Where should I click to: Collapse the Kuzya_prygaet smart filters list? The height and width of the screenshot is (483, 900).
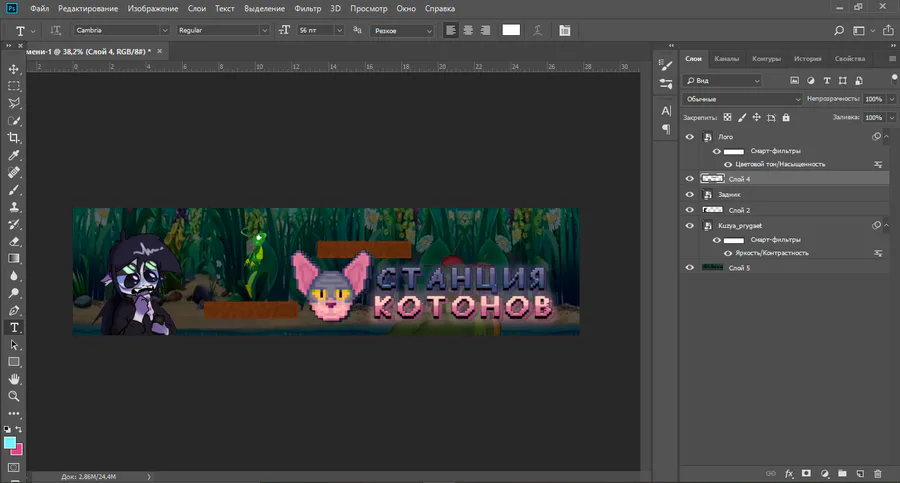click(886, 226)
